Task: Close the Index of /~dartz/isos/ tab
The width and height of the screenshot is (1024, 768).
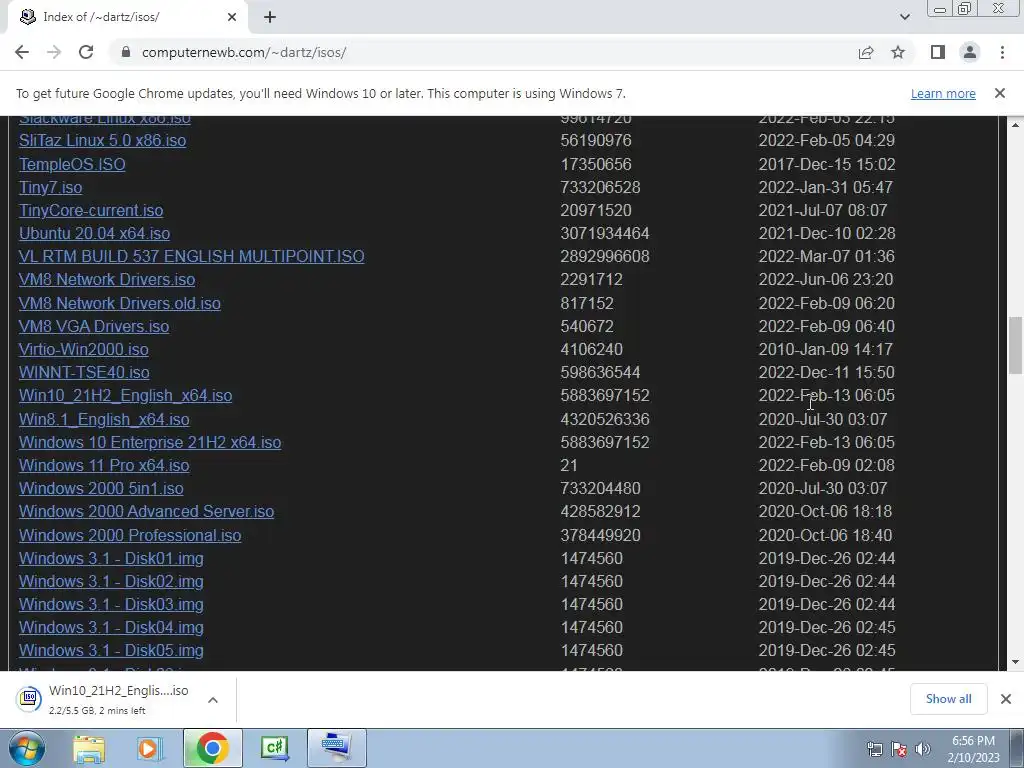Action: point(232,17)
